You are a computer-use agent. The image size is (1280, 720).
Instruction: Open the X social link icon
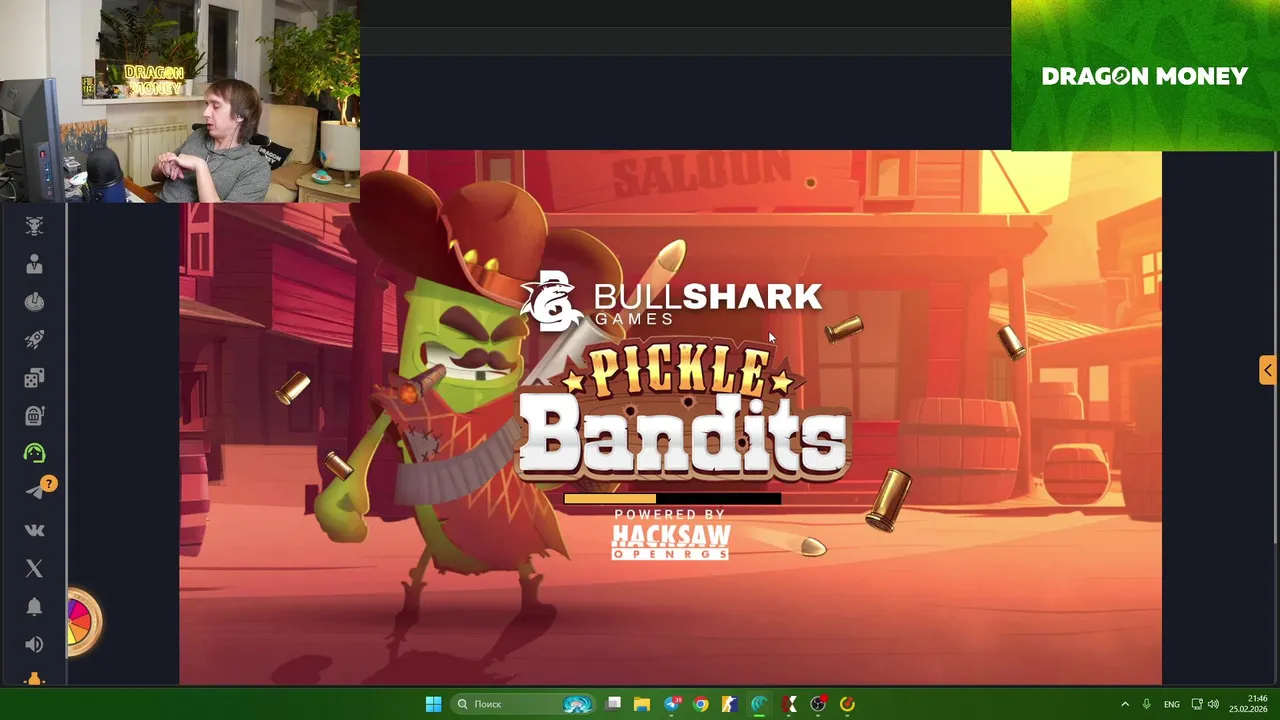(34, 569)
